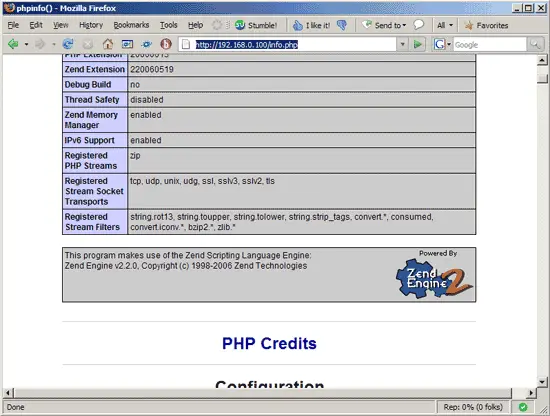Click the I like it! thumbs-up
The width and height of the screenshot is (550, 416).
(311, 25)
